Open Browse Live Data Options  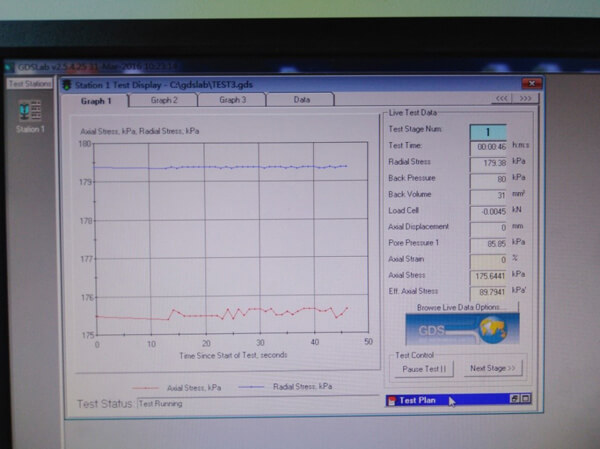461,306
